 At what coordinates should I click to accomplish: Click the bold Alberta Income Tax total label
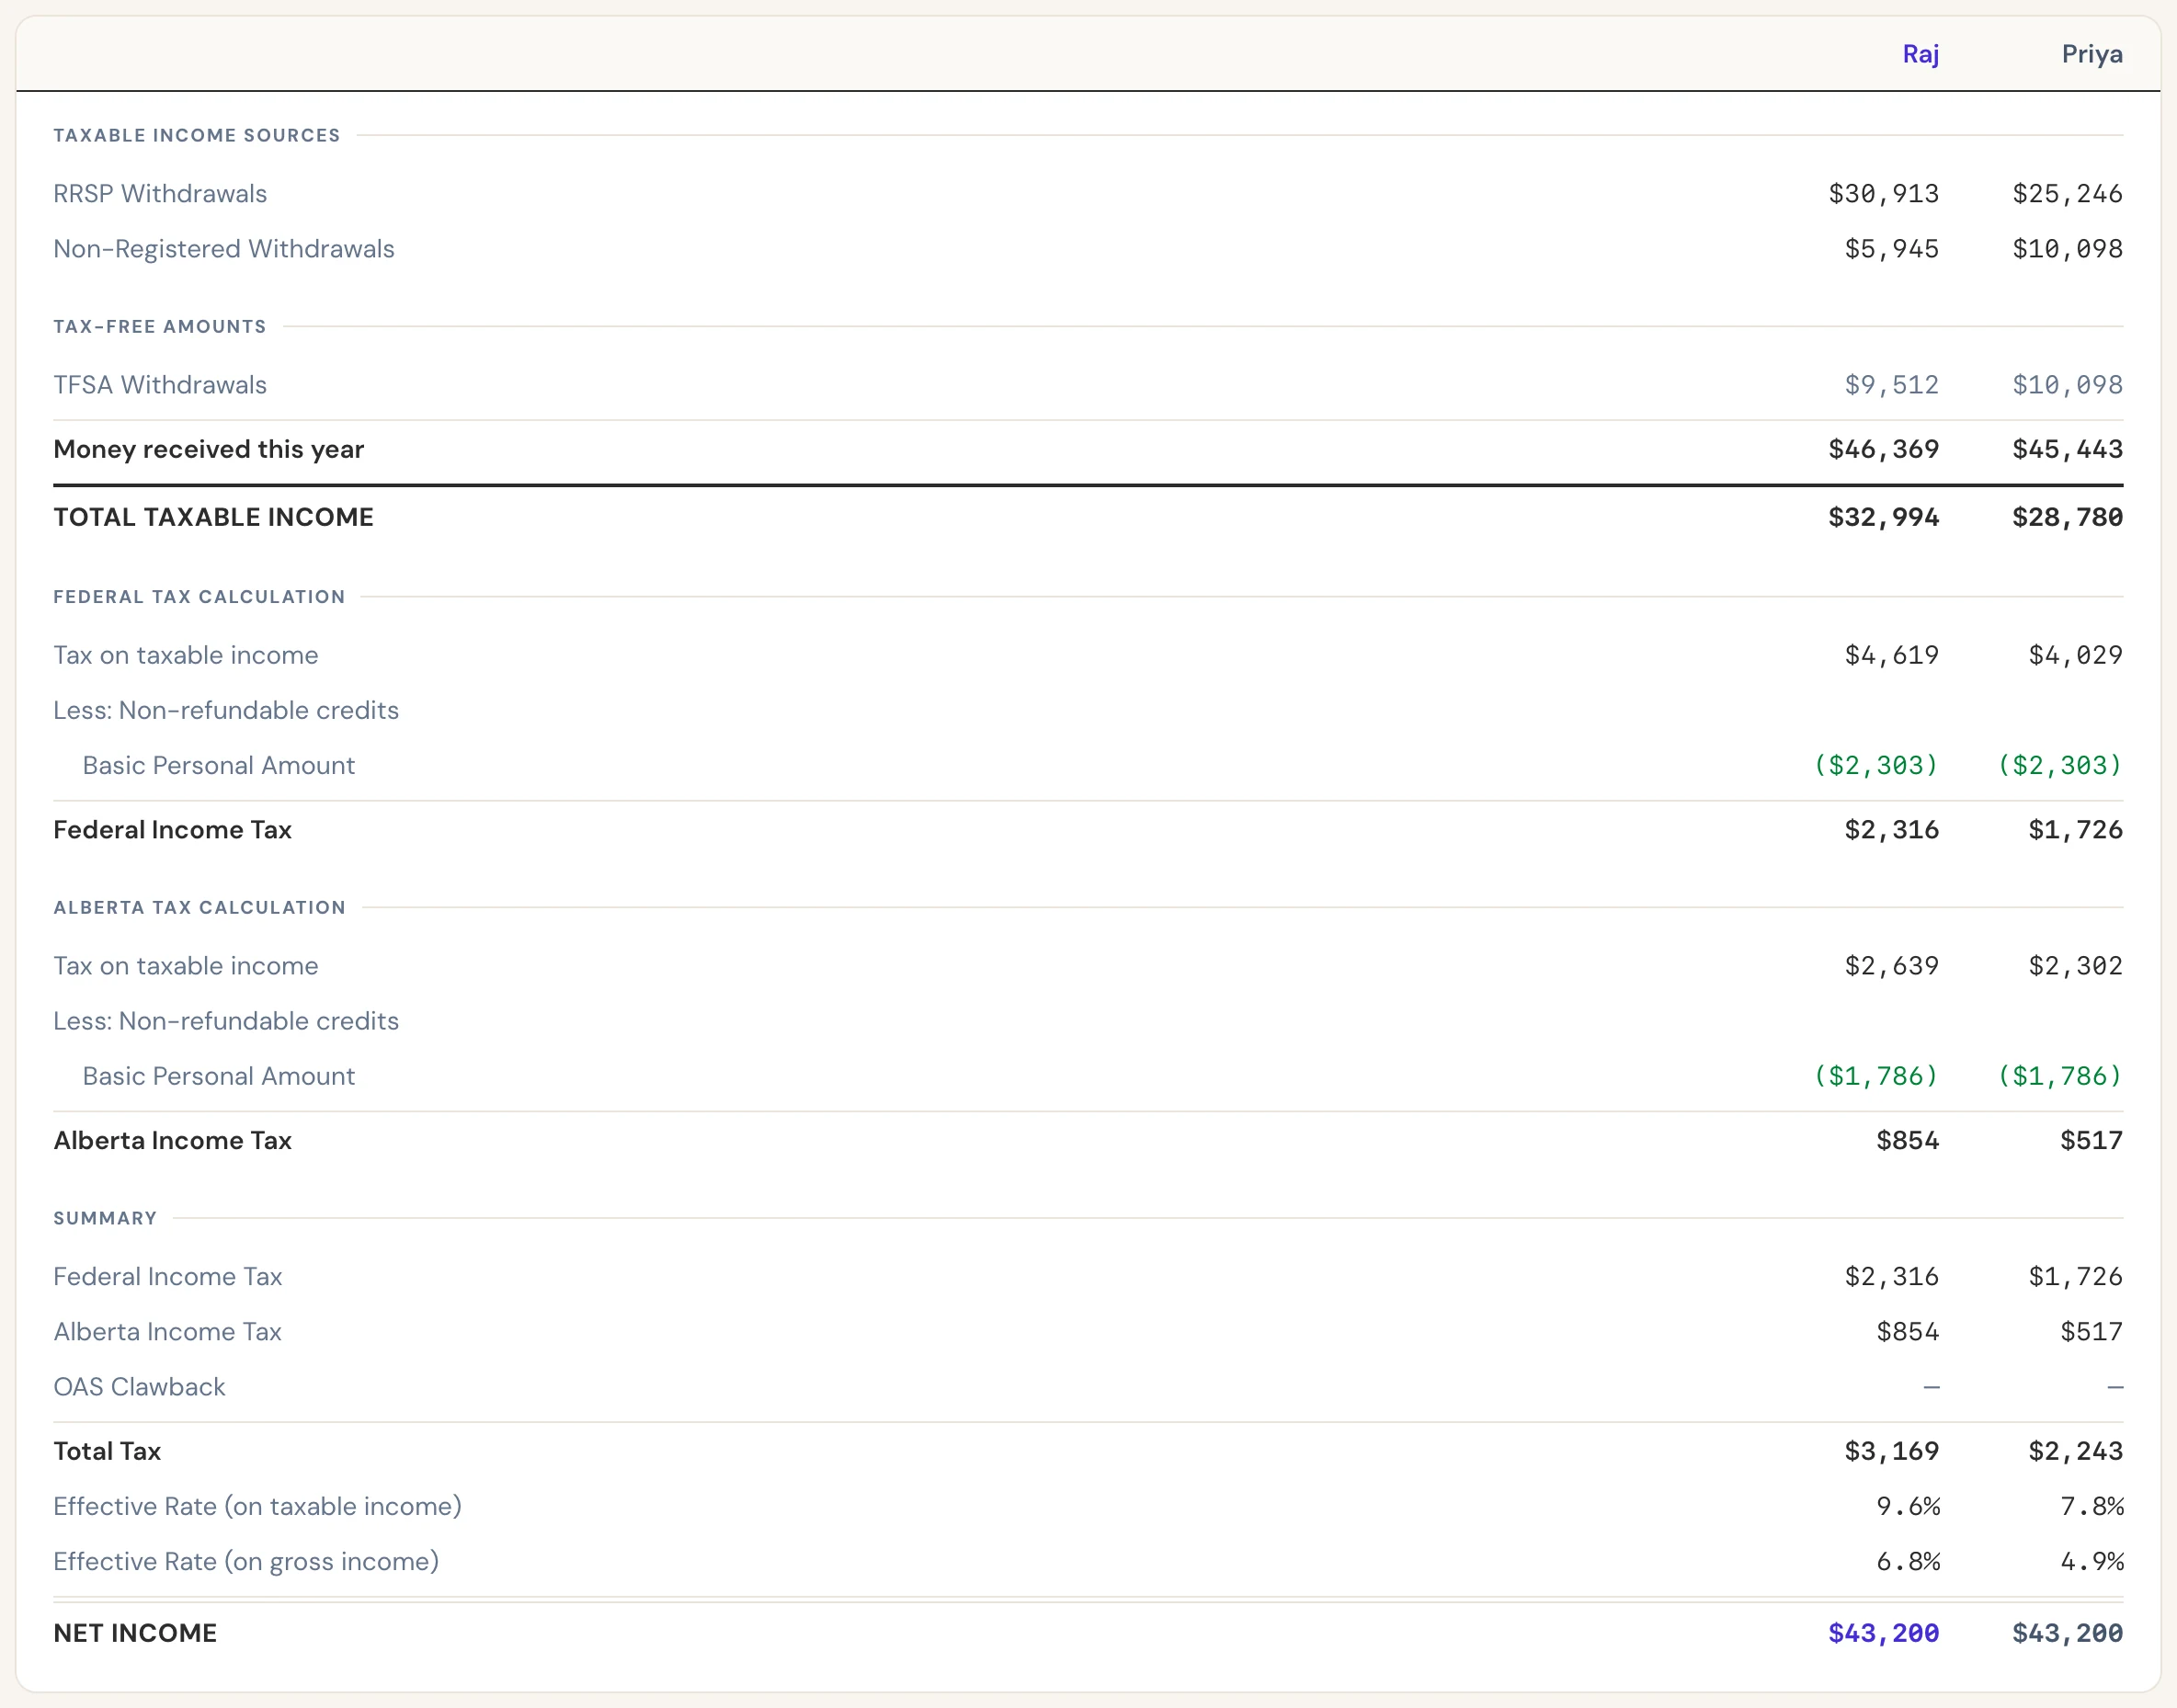[172, 1140]
